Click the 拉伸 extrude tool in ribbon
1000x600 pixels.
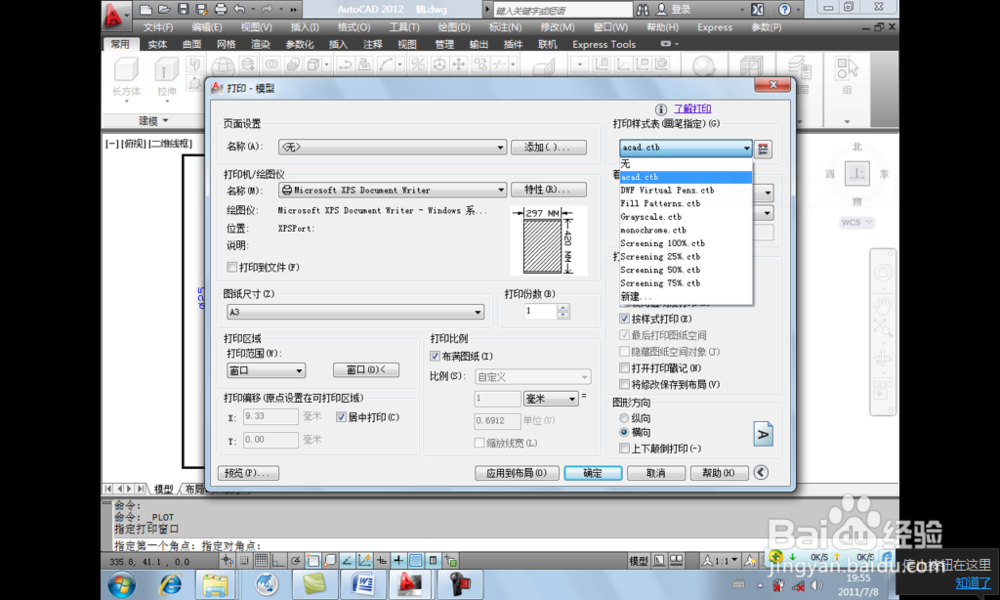click(166, 77)
